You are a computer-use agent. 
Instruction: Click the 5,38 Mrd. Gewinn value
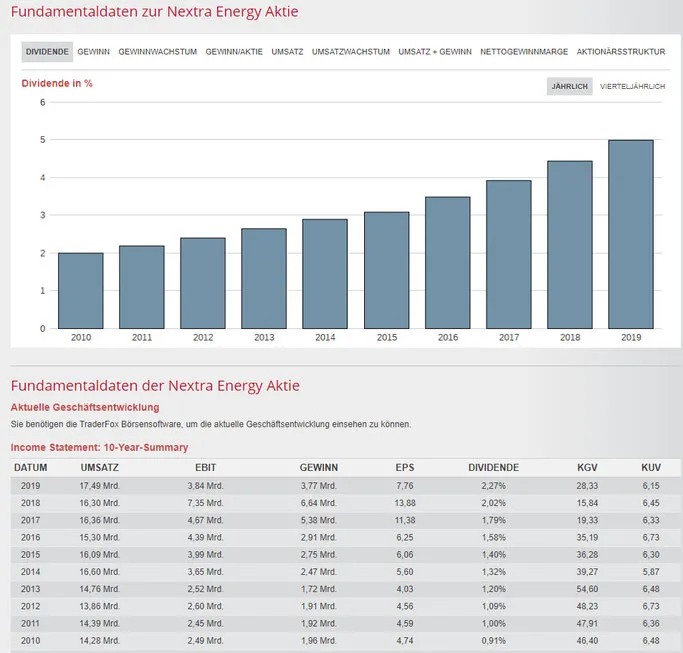(319, 520)
